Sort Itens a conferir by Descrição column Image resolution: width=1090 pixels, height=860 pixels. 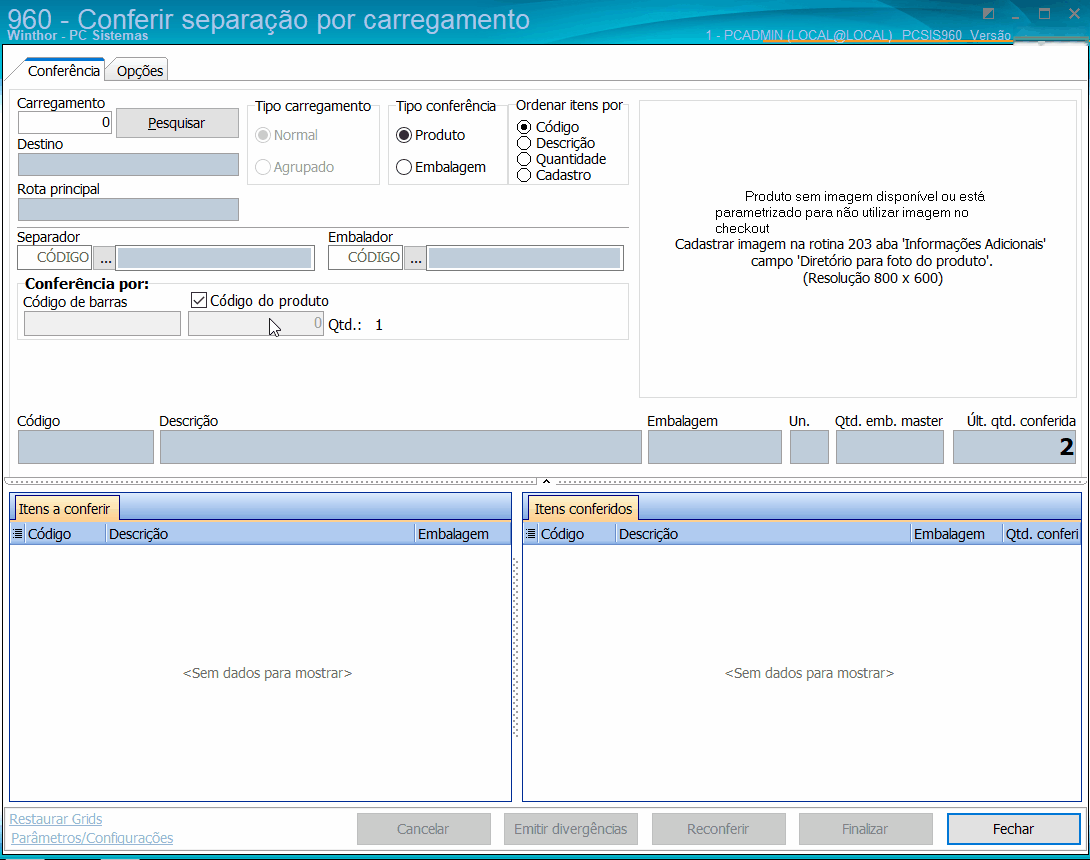point(260,534)
